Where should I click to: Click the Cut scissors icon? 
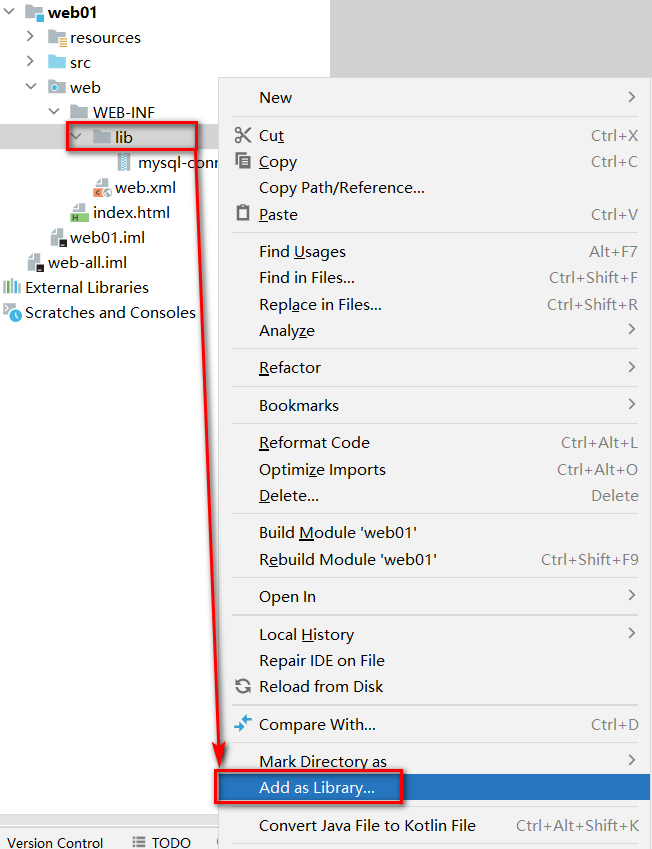pyautogui.click(x=243, y=135)
